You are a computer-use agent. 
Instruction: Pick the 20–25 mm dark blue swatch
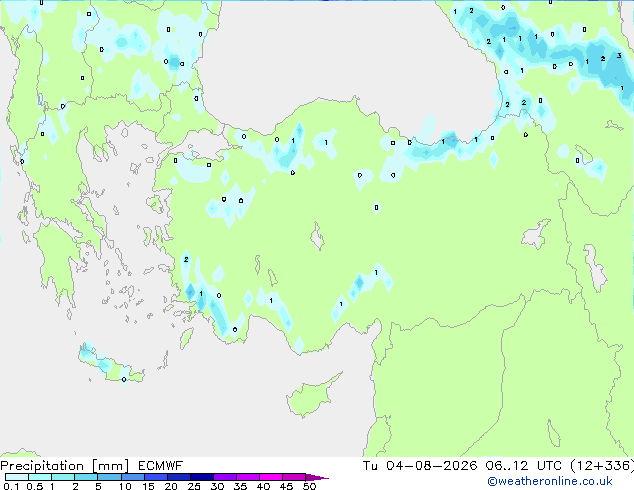(x=179, y=477)
